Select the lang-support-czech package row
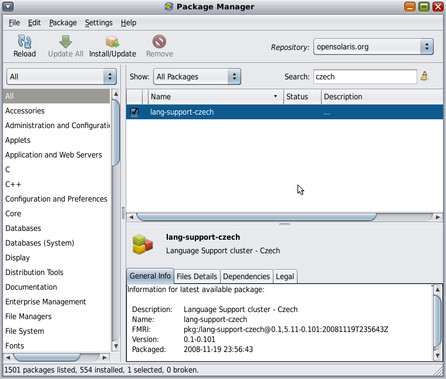 (x=285, y=112)
